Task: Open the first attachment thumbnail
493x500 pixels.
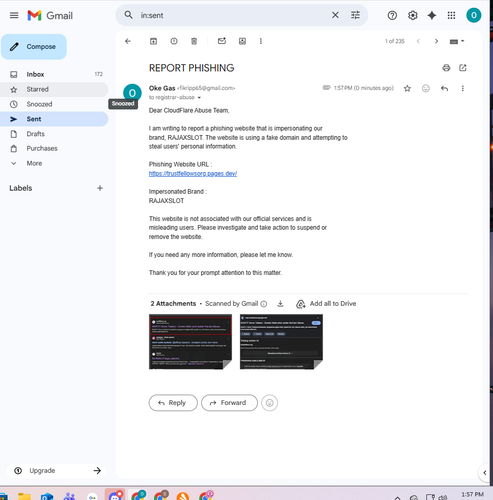Action: click(190, 342)
